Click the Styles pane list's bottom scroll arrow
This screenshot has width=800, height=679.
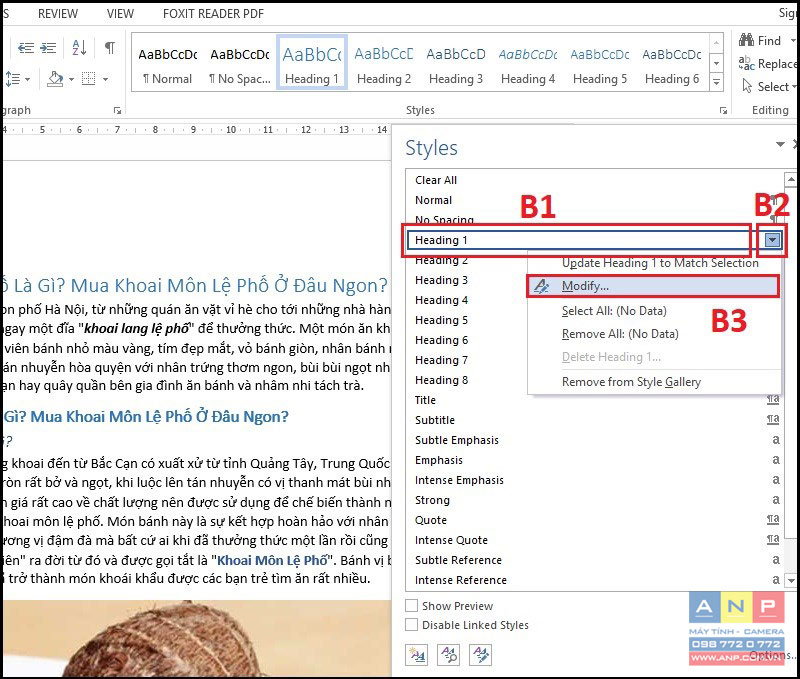(790, 580)
